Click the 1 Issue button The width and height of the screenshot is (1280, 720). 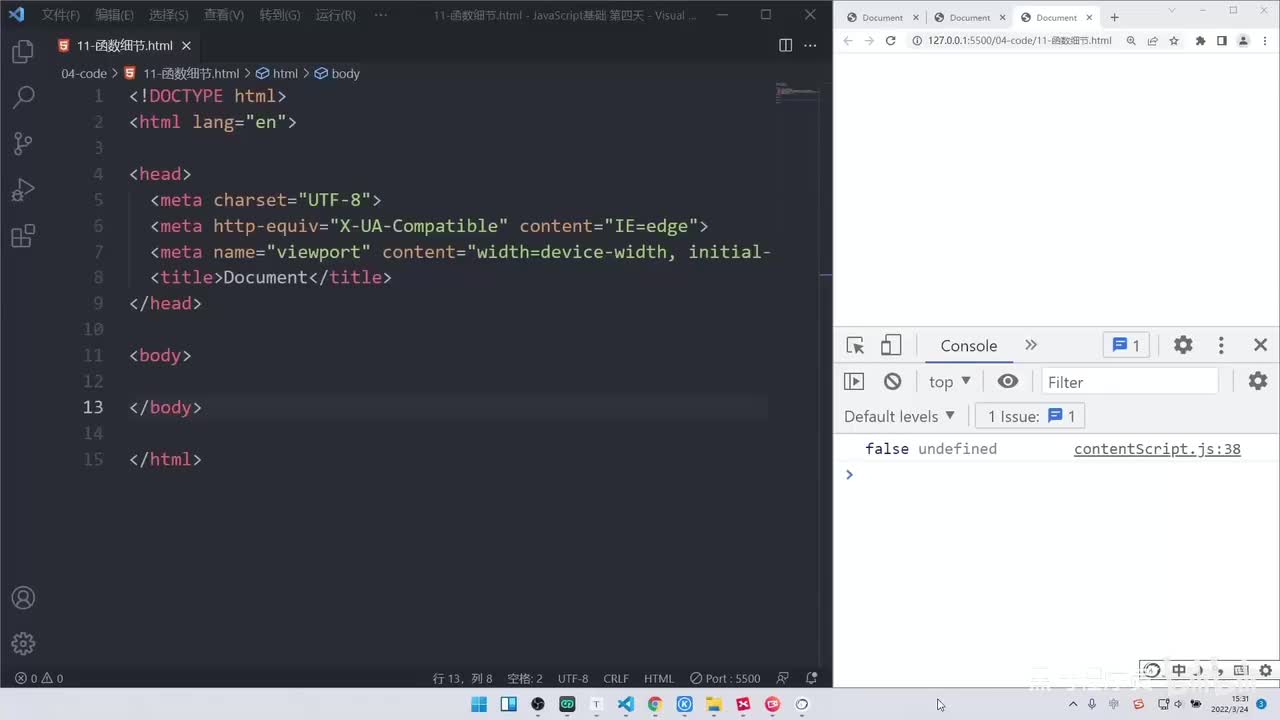click(x=1031, y=416)
